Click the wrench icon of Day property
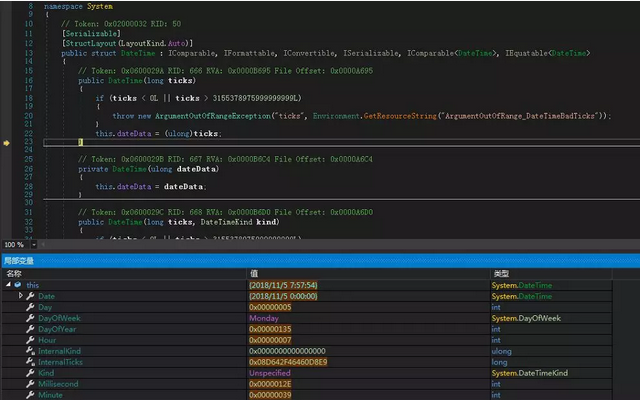 (x=30, y=307)
